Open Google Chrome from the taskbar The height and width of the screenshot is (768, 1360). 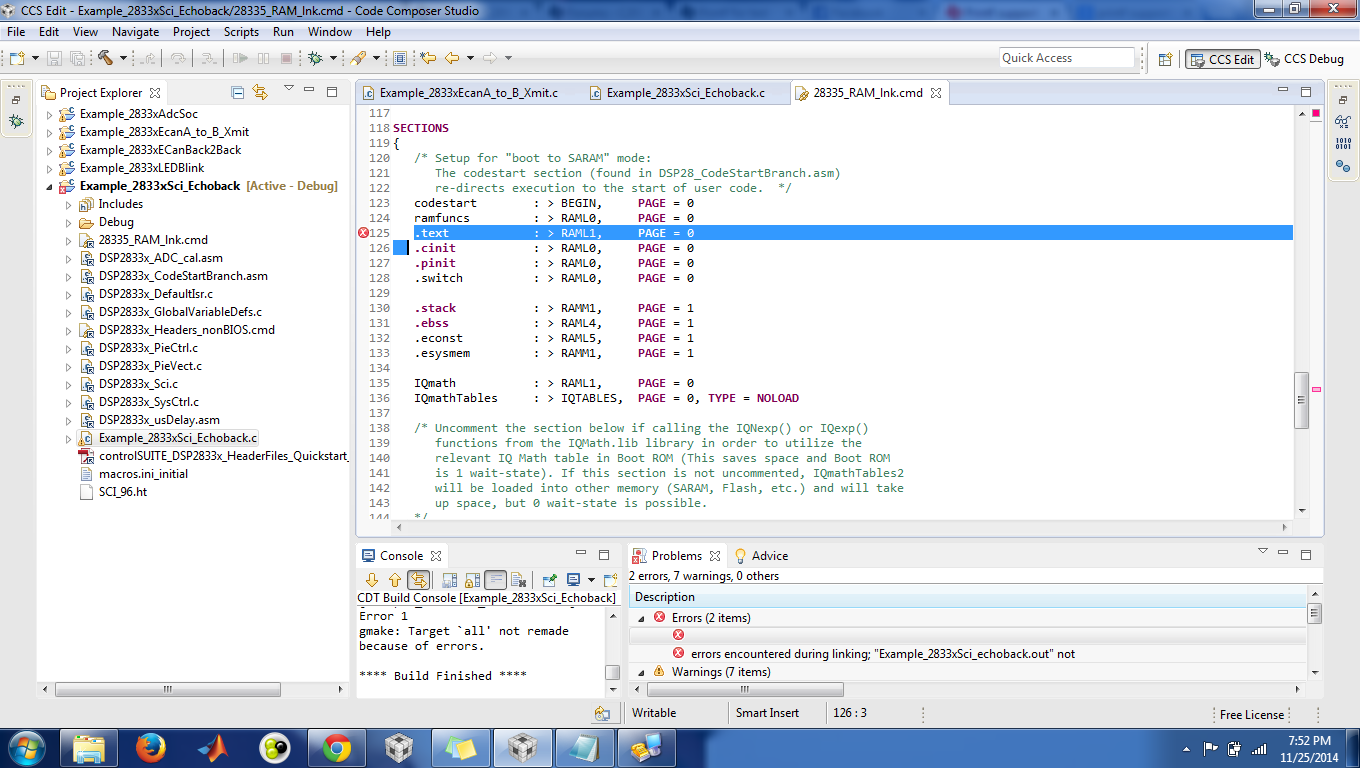pyautogui.click(x=336, y=747)
